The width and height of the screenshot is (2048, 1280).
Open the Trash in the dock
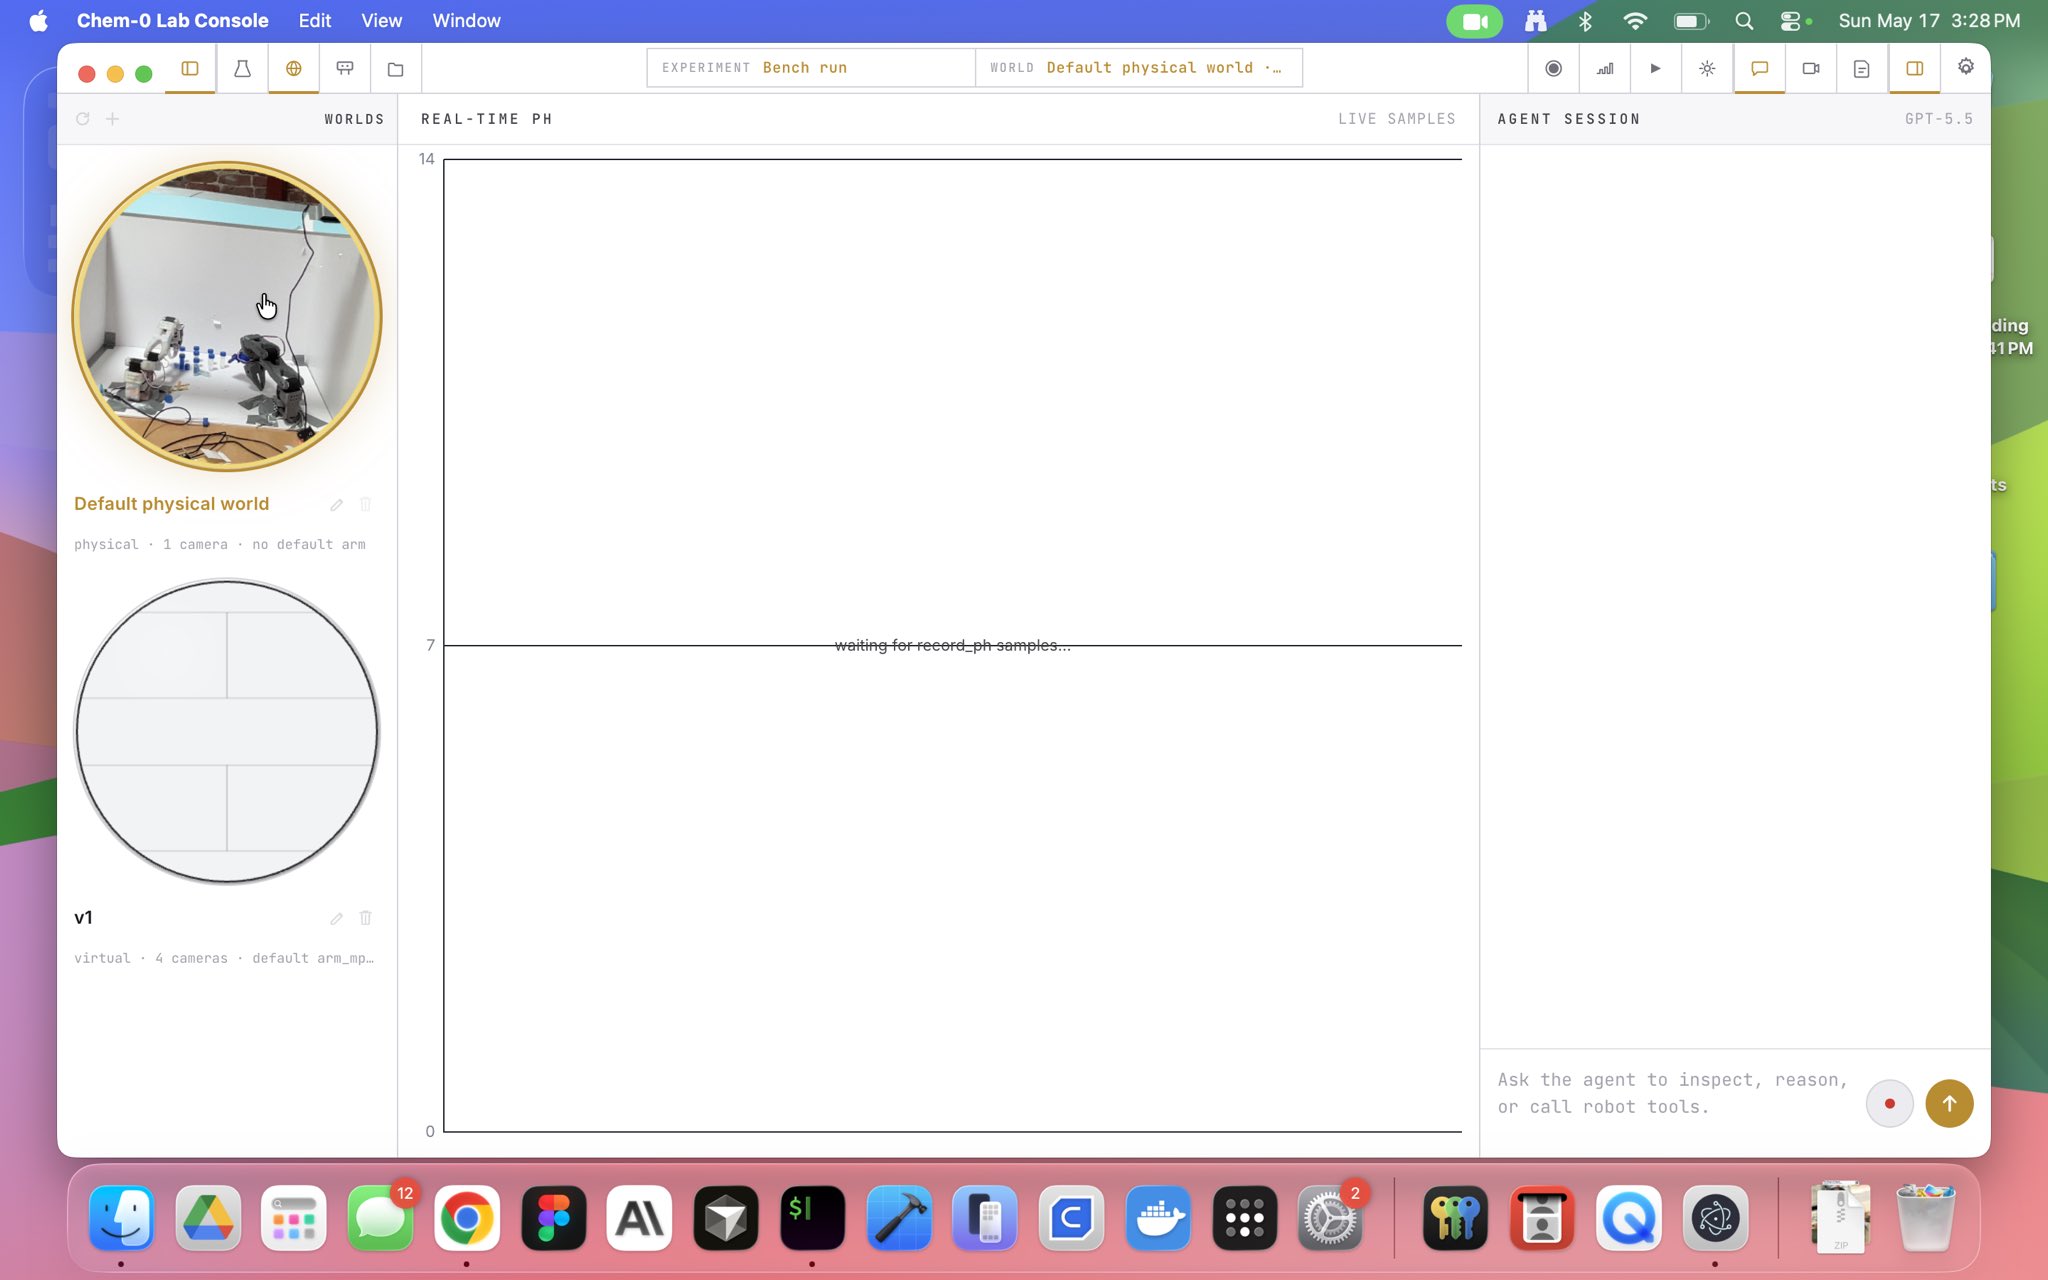coord(1925,1218)
